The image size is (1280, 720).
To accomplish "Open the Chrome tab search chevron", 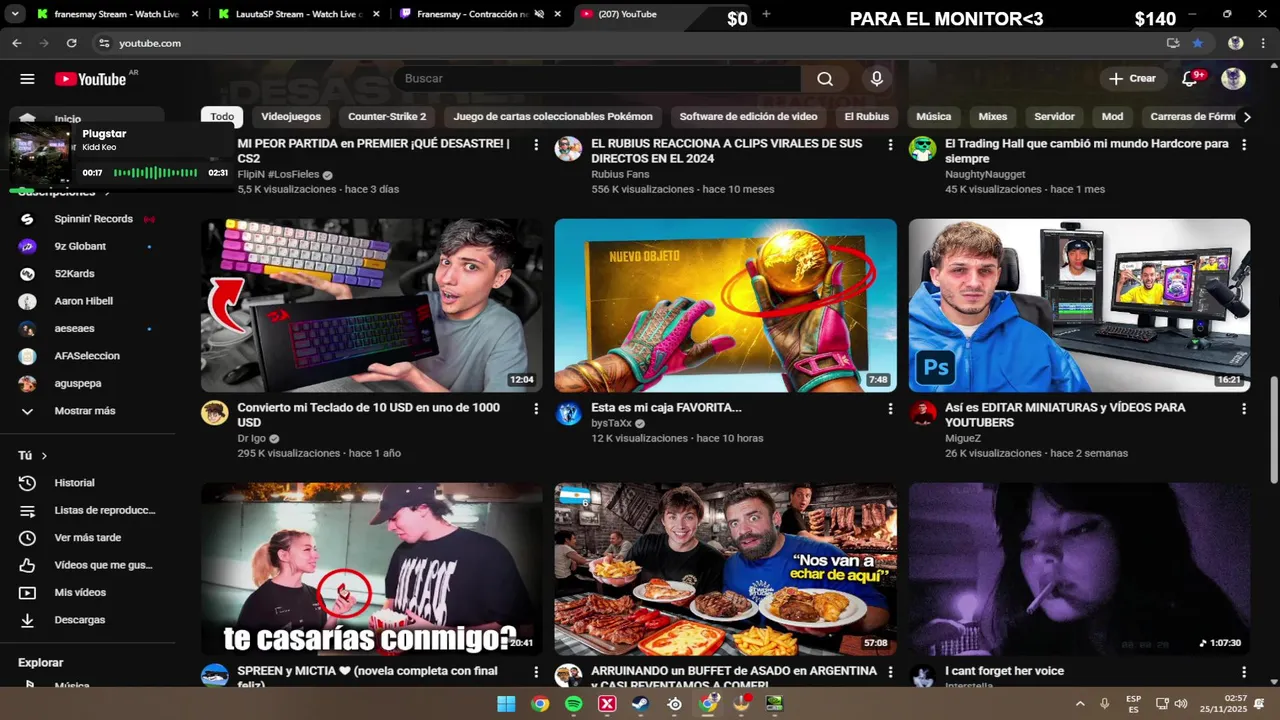I will point(13,15).
